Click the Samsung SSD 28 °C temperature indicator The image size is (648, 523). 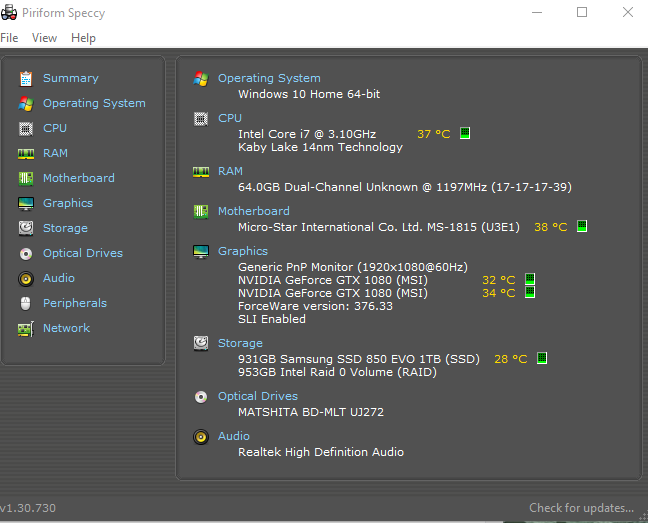point(511,358)
